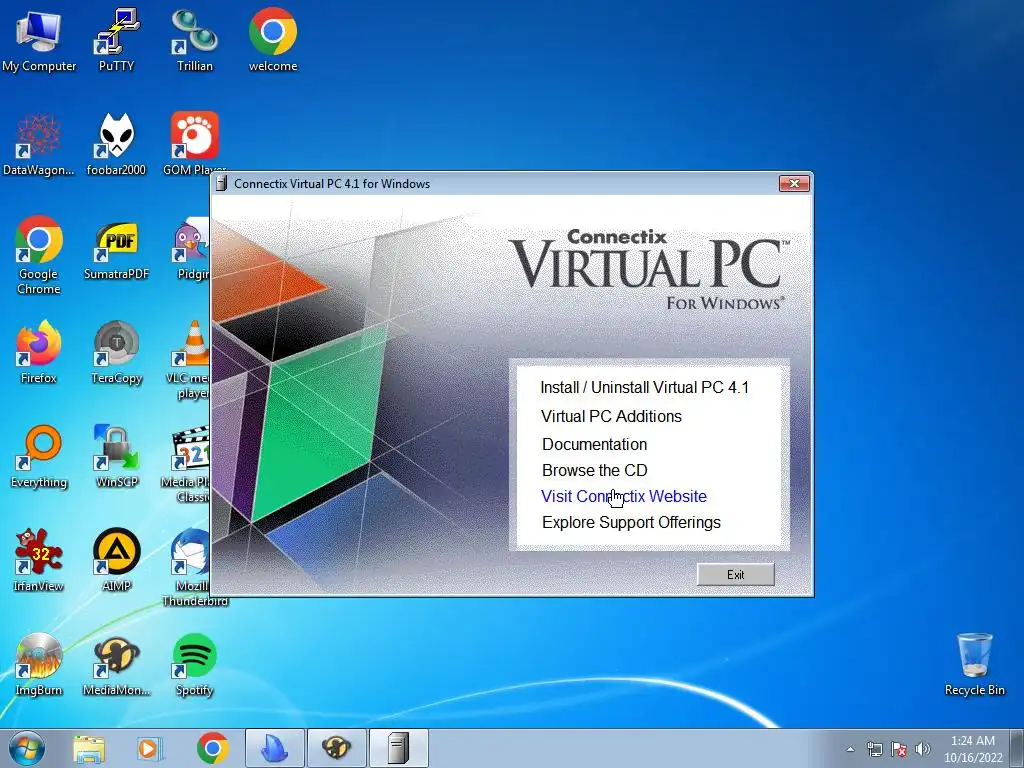1024x768 pixels.
Task: Select the Mozilla Thunderbird desktop icon
Action: coord(193,567)
